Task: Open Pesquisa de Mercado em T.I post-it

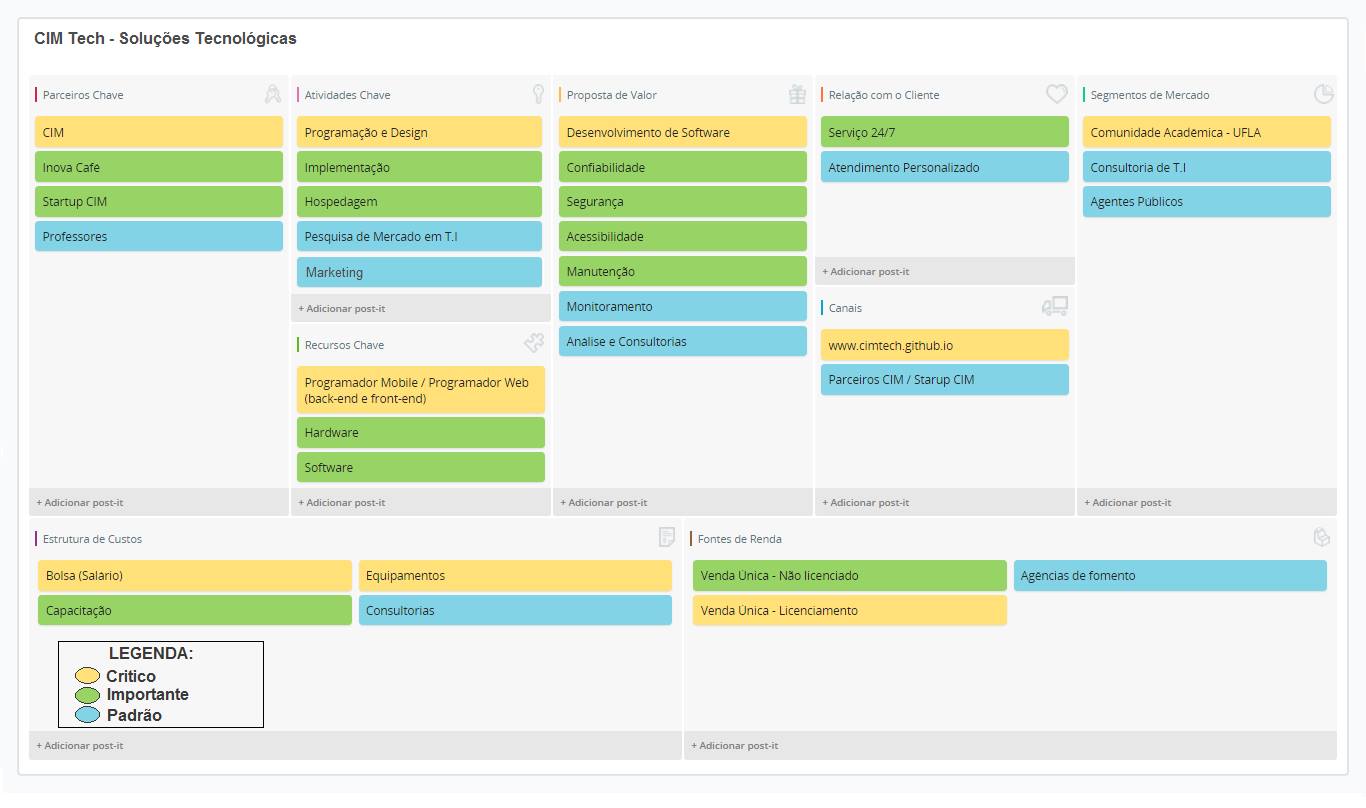Action: click(421, 236)
